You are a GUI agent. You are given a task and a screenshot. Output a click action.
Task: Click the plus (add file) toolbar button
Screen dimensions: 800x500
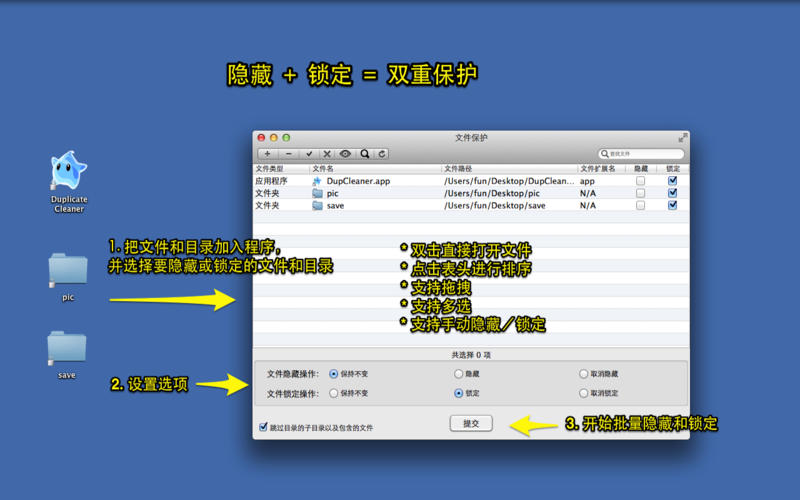[267, 154]
